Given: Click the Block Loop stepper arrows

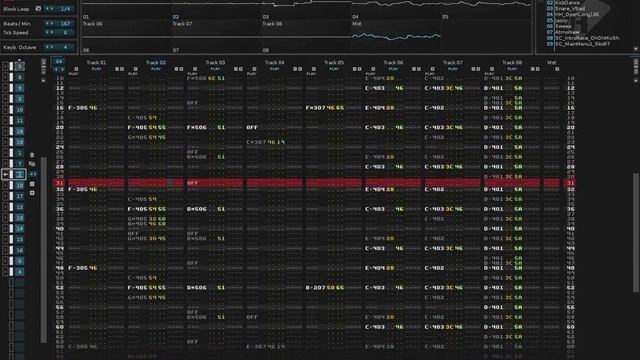Looking at the screenshot, I should (x=50, y=9).
